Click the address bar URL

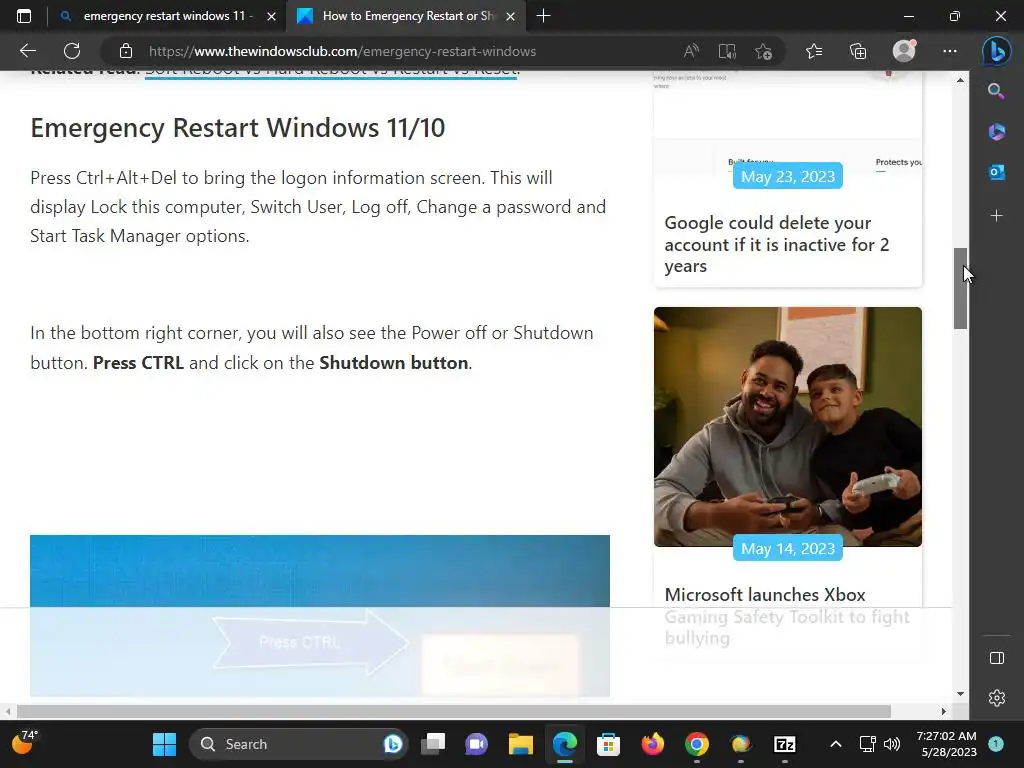coord(342,51)
